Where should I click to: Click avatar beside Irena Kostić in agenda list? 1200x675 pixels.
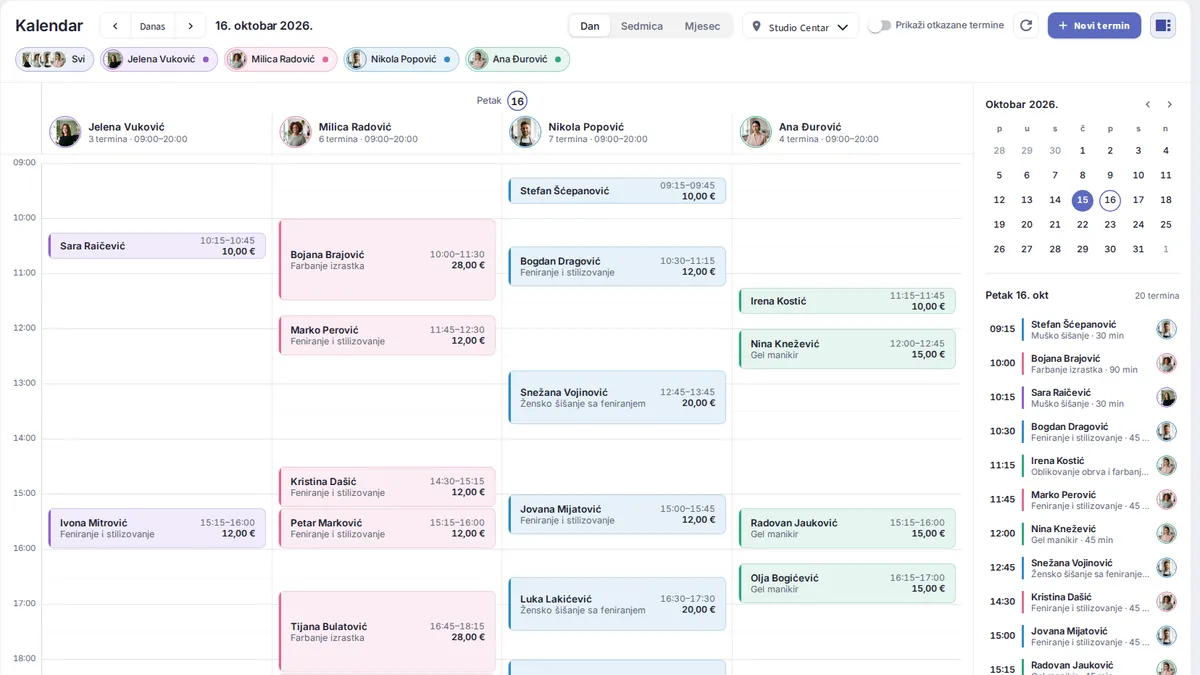pos(1166,465)
